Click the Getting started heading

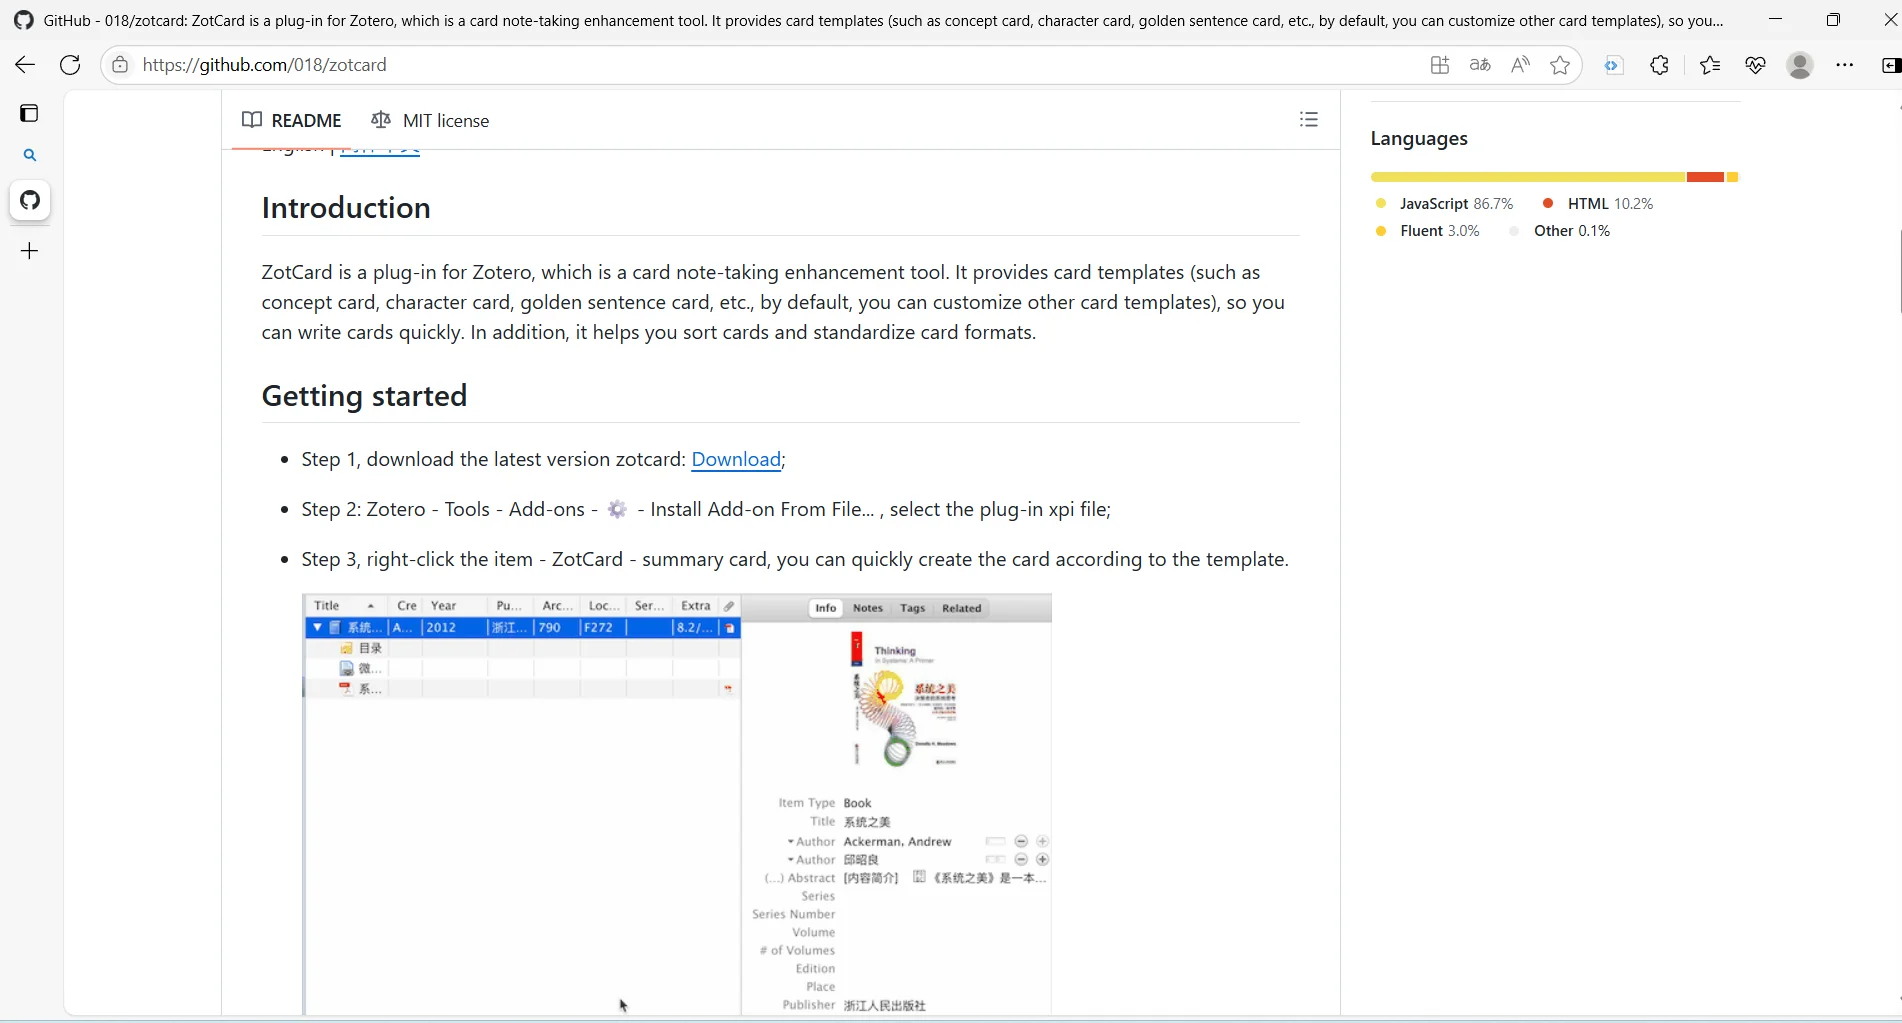click(364, 396)
